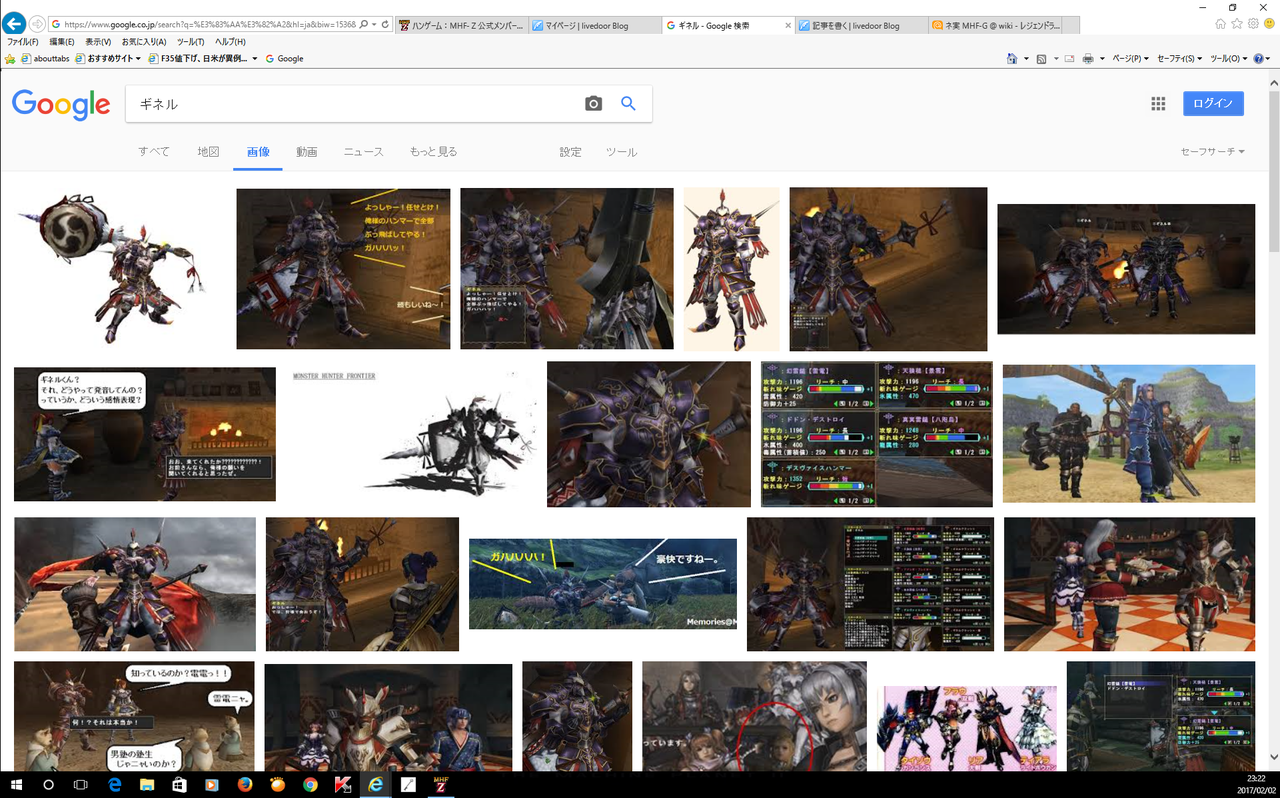
Task: Launch Google Chrome from the taskbar
Action: click(310, 785)
